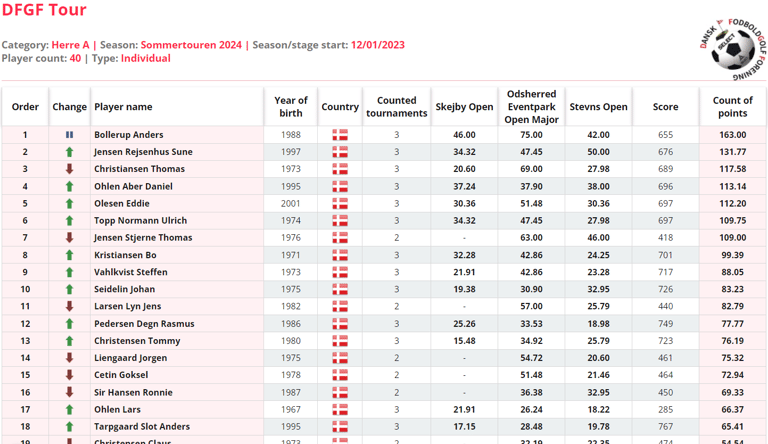This screenshot has width=768, height=444.
Task: Click the up arrow for Topp Normann Ulrich
Action: (70, 221)
